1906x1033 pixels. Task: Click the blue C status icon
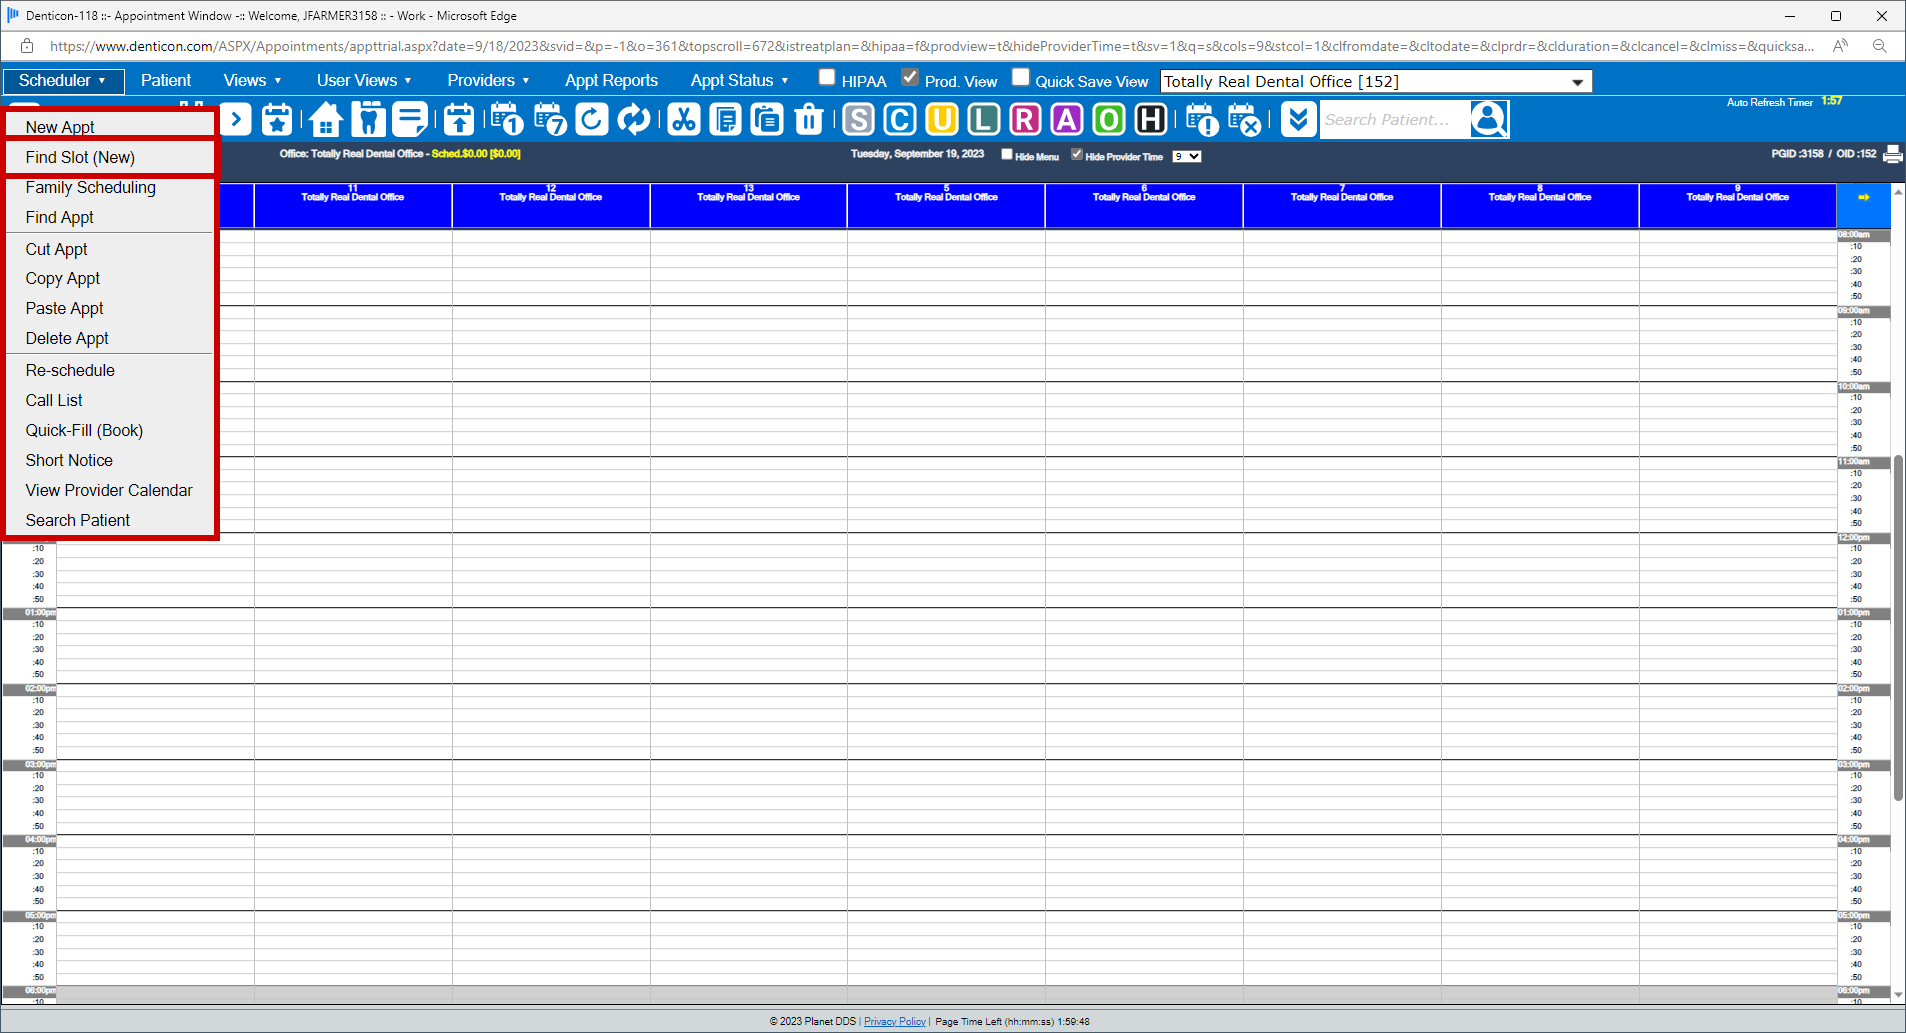pos(900,119)
